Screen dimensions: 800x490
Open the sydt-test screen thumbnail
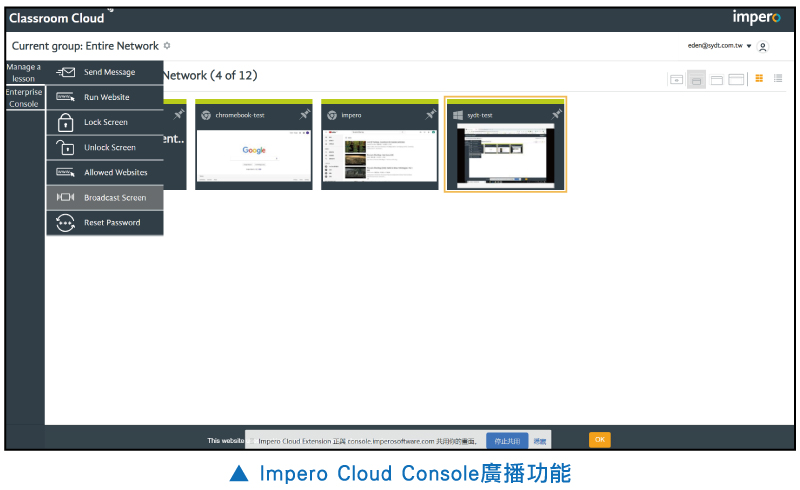click(x=505, y=154)
